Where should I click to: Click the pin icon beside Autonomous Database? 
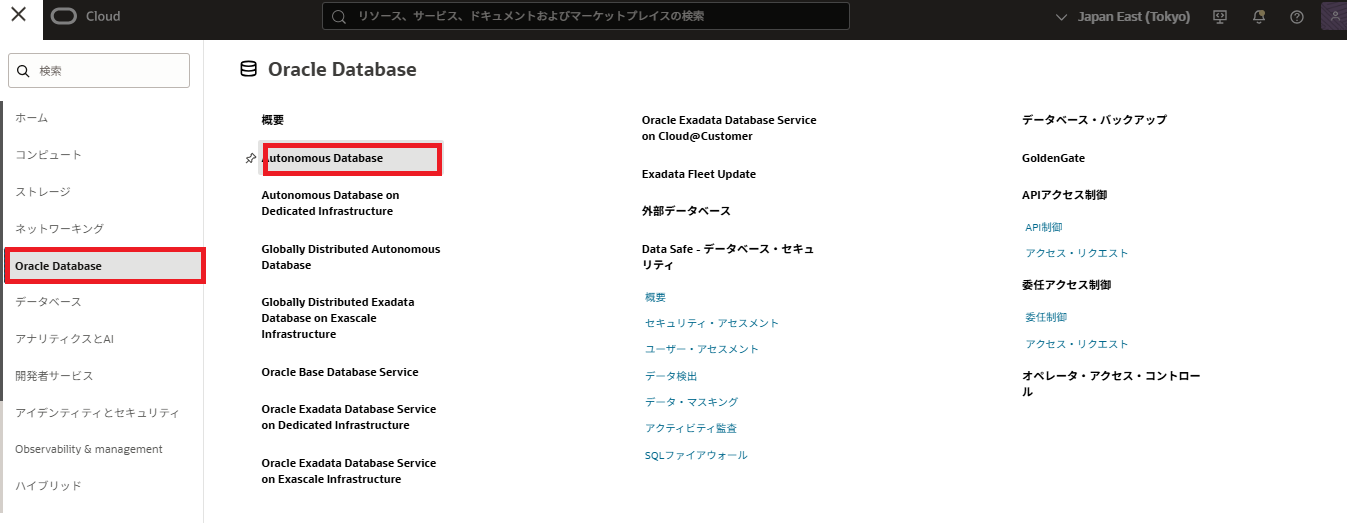[250, 158]
